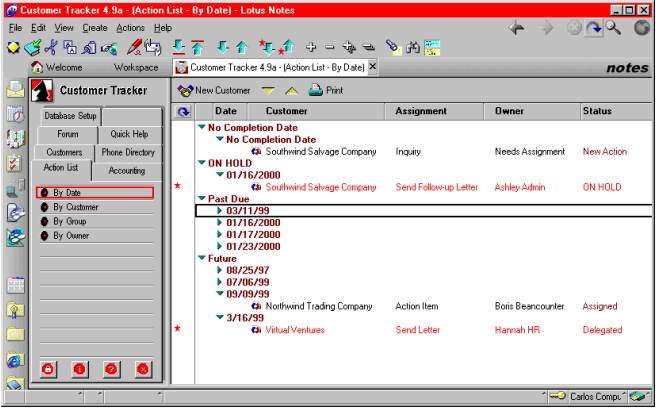This screenshot has height=408, width=656.
Task: Expand the 07/06/99 date row
Action: coord(219,282)
